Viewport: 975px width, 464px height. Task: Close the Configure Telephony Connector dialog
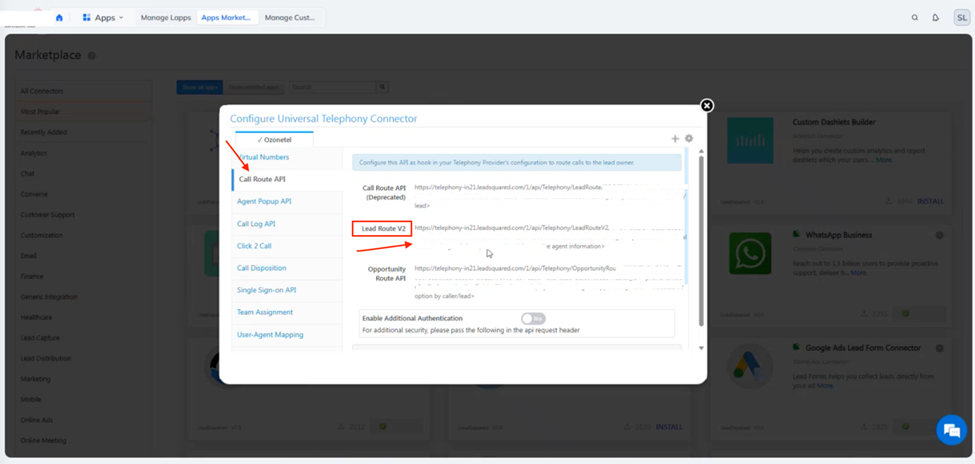[706, 105]
